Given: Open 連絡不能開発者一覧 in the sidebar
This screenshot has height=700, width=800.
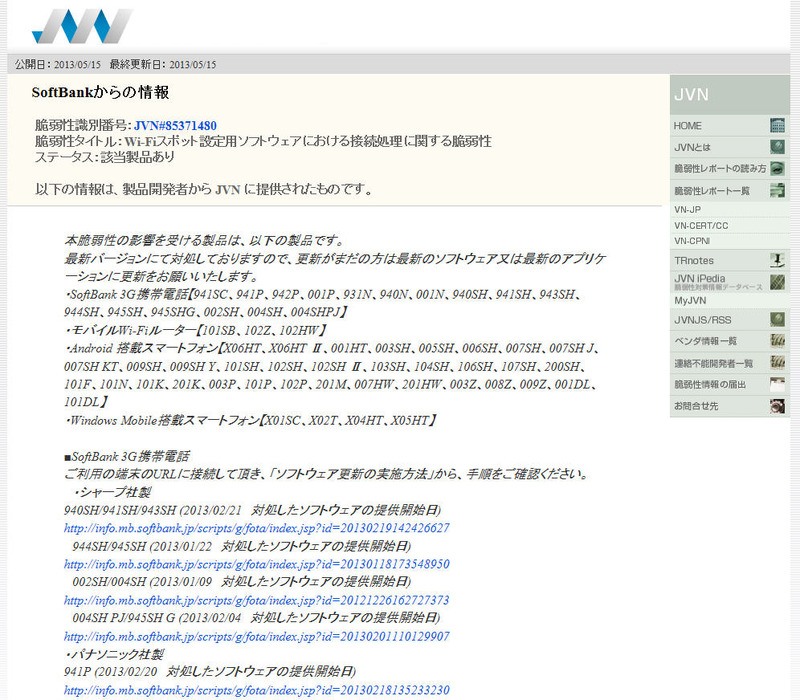Looking at the screenshot, I should [714, 363].
